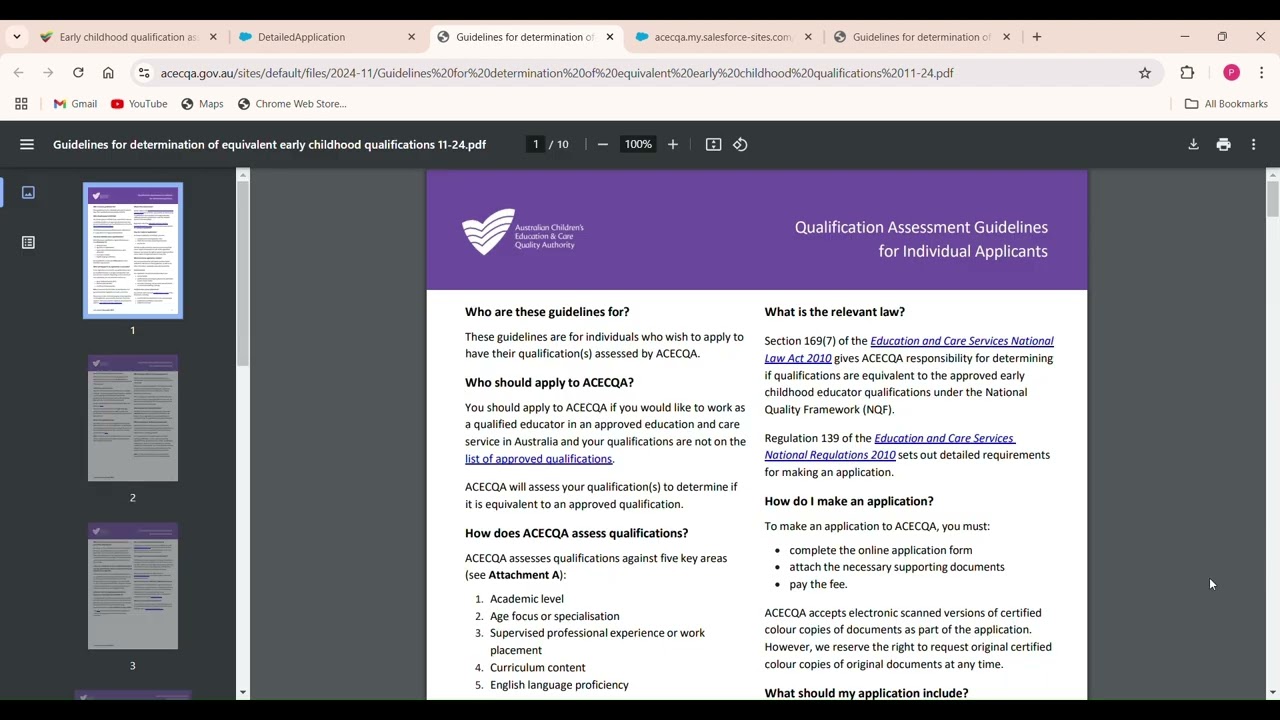
Task: Download the PDF file
Action: 1193,145
